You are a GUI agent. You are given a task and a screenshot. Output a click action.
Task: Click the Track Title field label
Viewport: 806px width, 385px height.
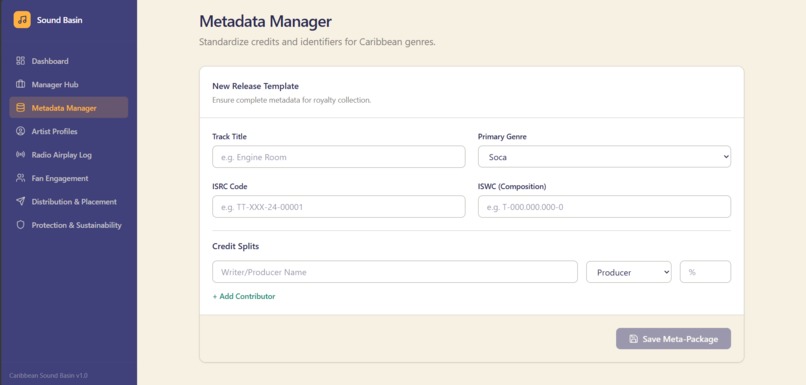point(229,137)
